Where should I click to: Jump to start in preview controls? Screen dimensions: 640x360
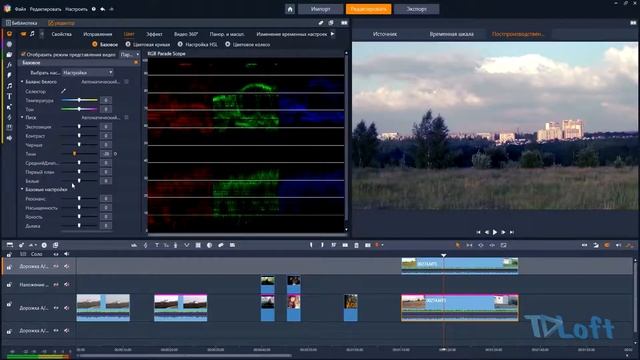tap(478, 232)
